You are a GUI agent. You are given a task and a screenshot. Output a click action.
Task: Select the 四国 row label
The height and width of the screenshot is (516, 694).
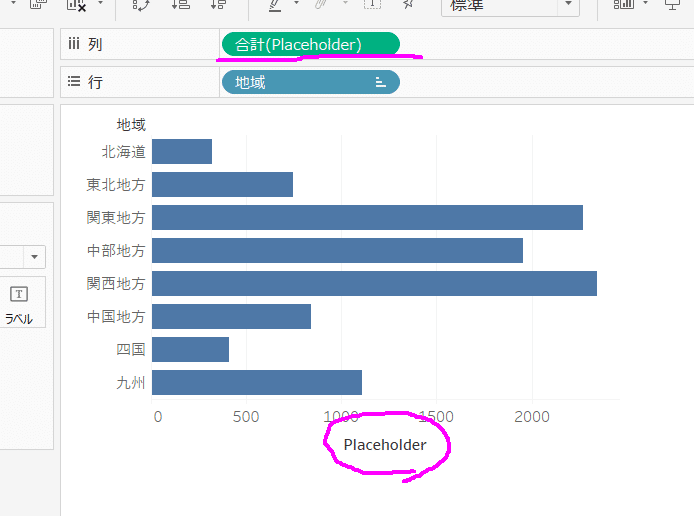point(131,350)
